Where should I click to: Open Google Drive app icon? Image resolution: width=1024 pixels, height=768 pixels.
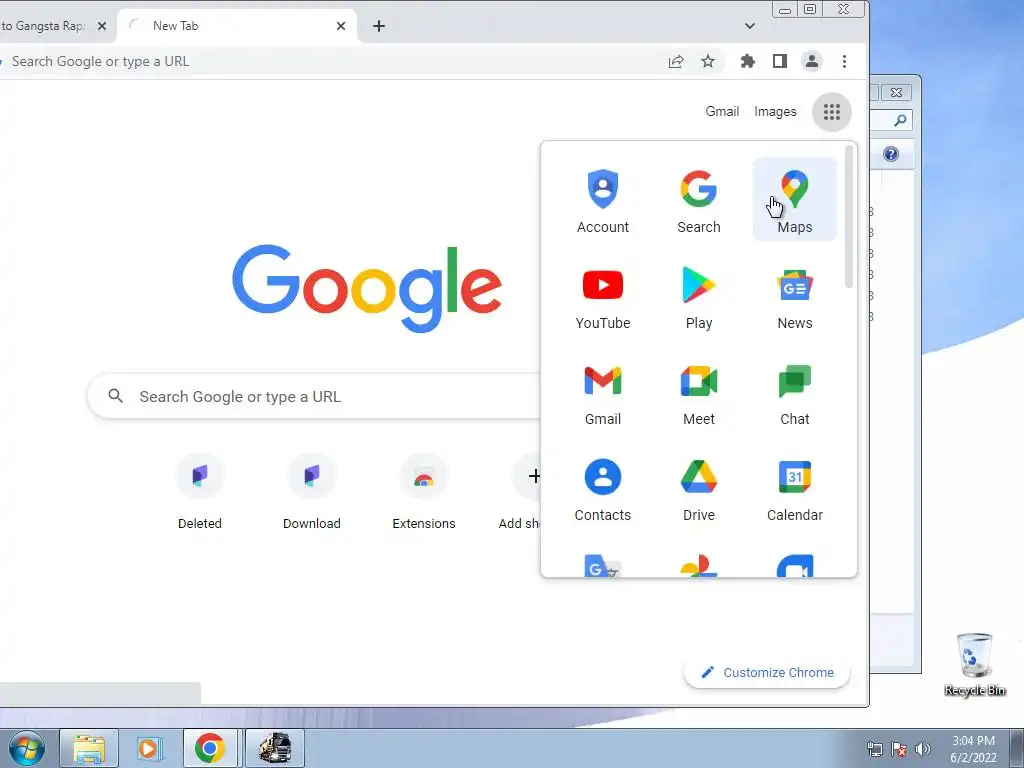tap(698, 488)
